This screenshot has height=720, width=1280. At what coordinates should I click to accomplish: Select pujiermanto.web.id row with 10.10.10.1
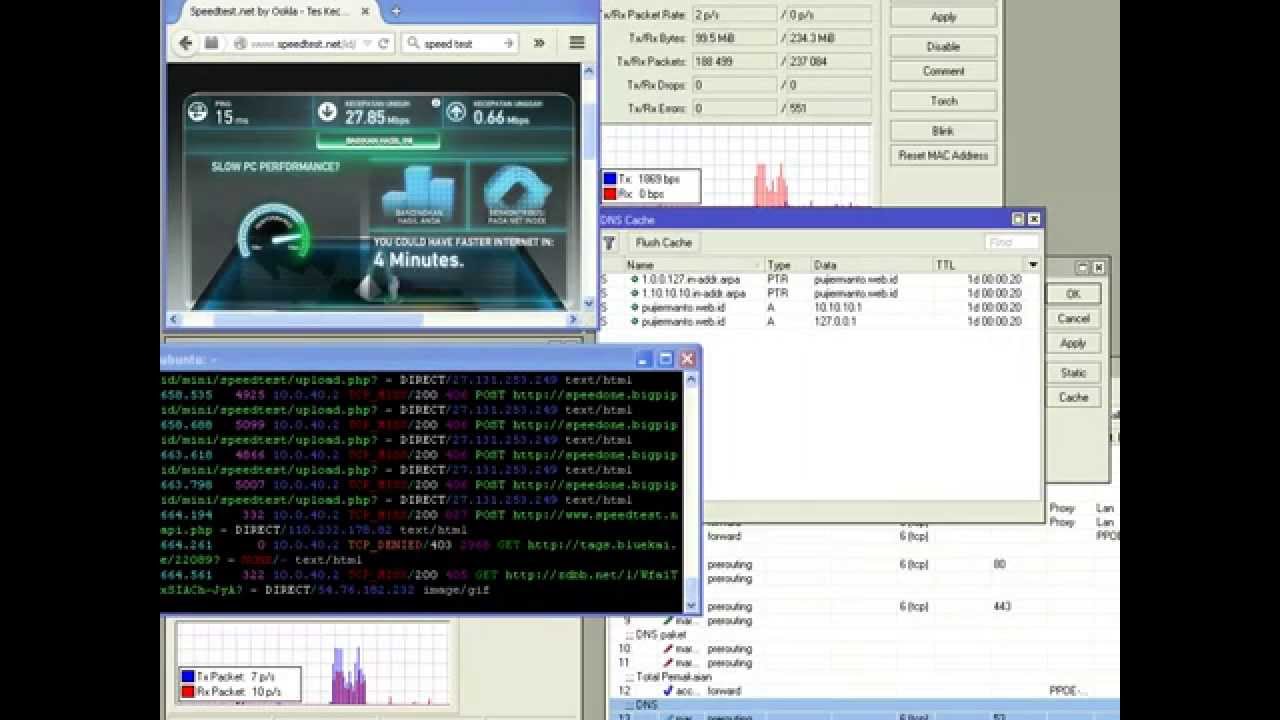[x=819, y=308]
